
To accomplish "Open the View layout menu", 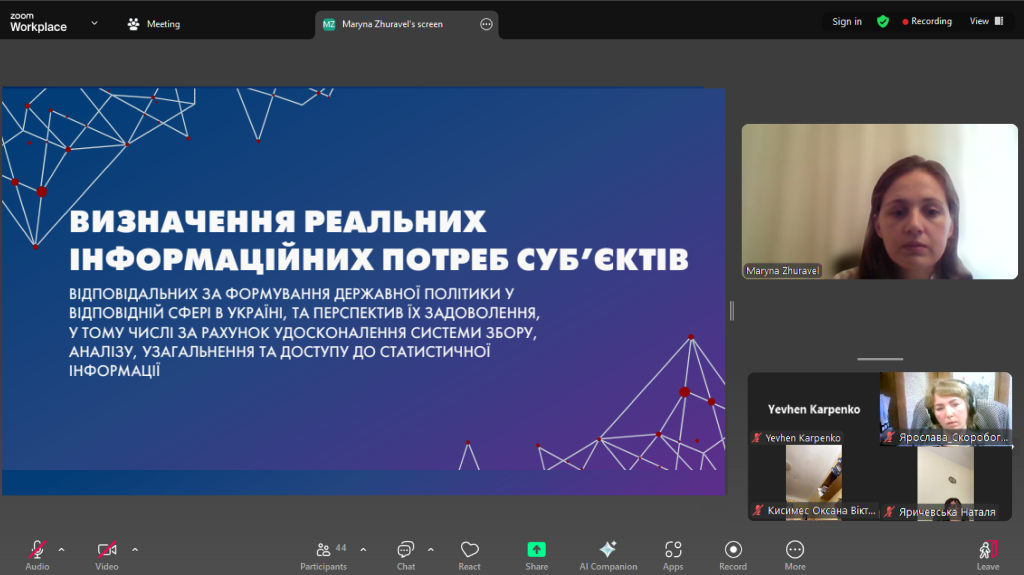I will click(x=986, y=22).
